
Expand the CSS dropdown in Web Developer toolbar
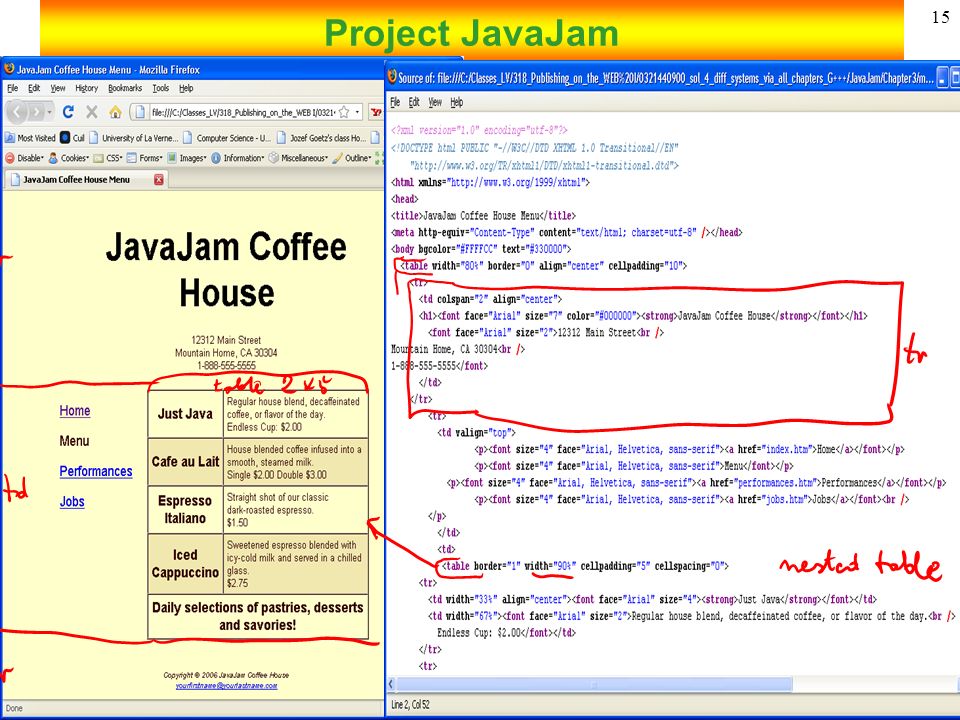click(108, 158)
